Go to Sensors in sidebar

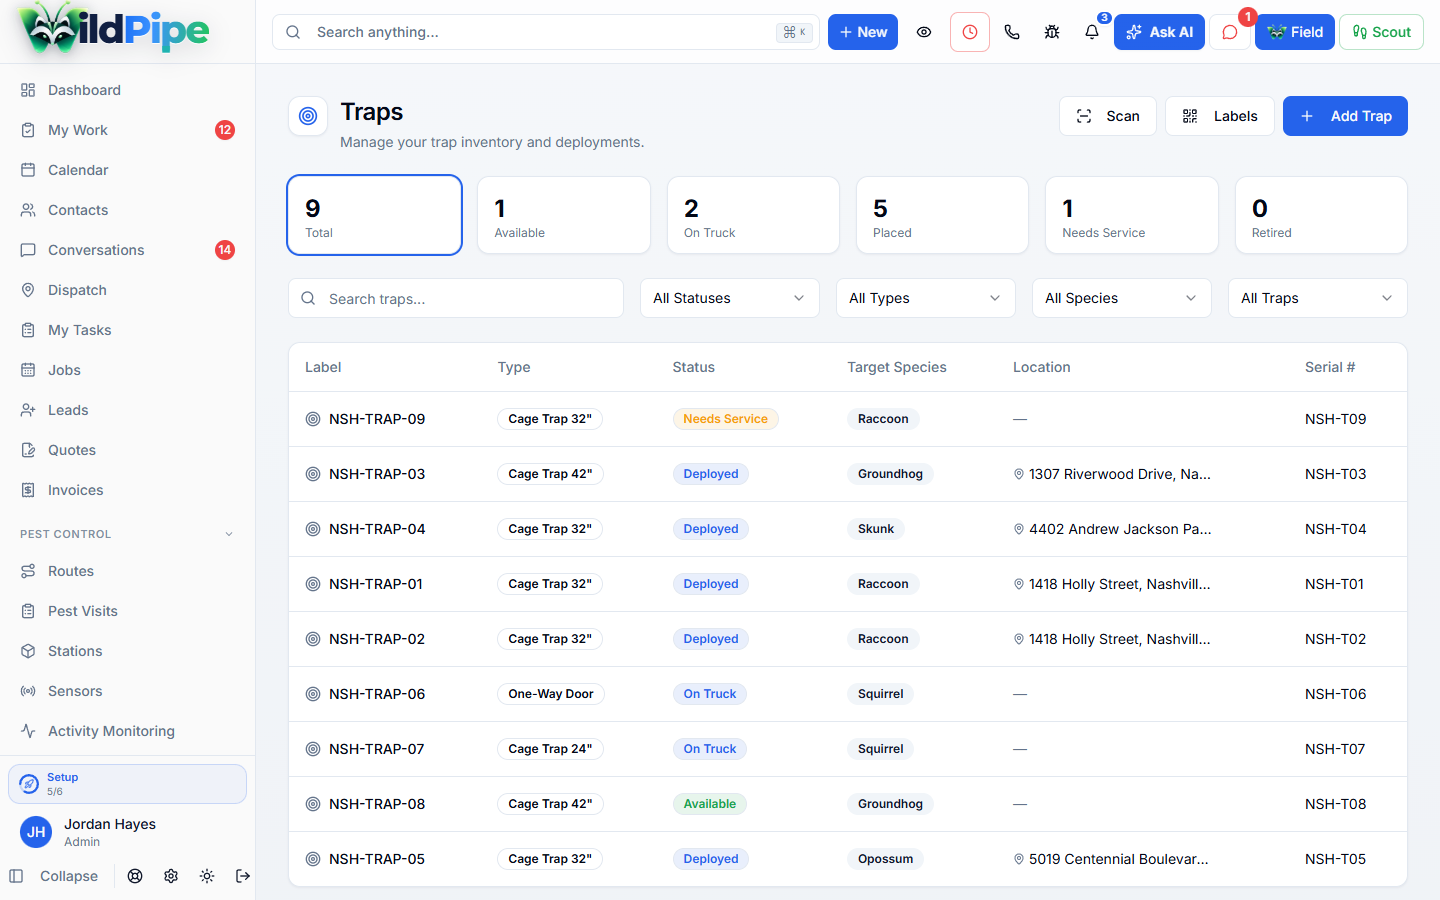(x=128, y=691)
